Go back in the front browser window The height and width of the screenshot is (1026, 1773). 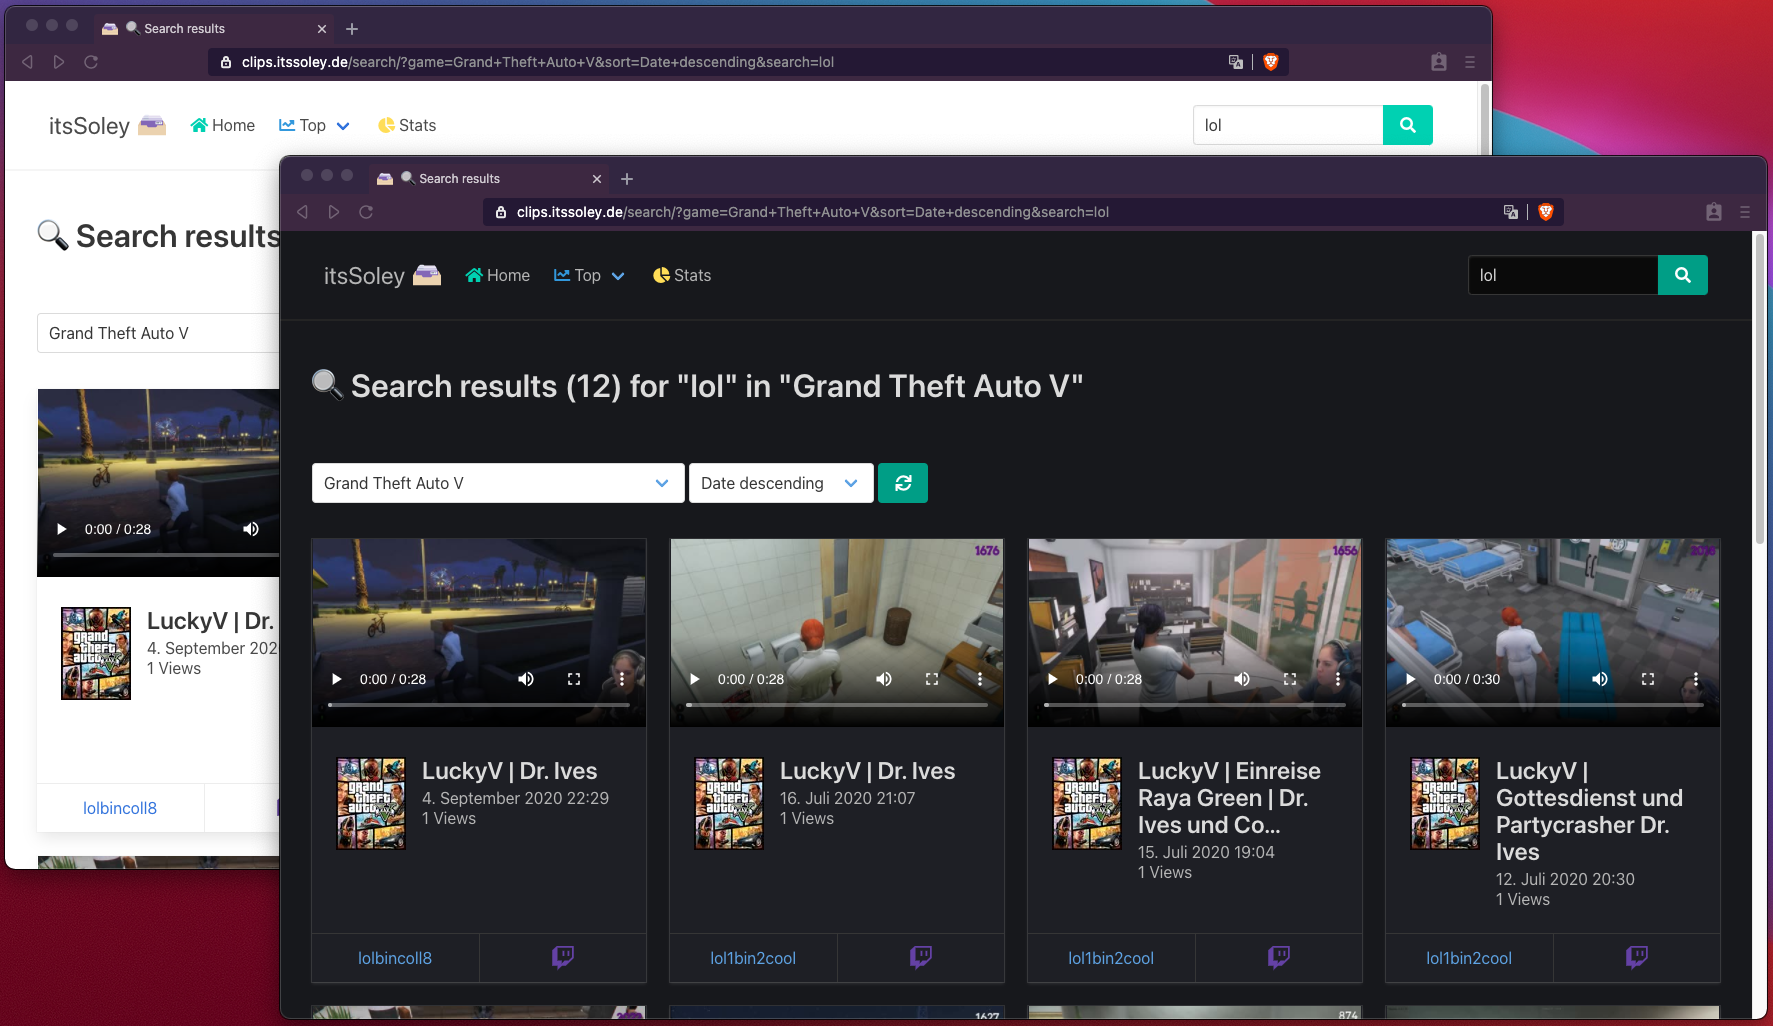click(302, 212)
